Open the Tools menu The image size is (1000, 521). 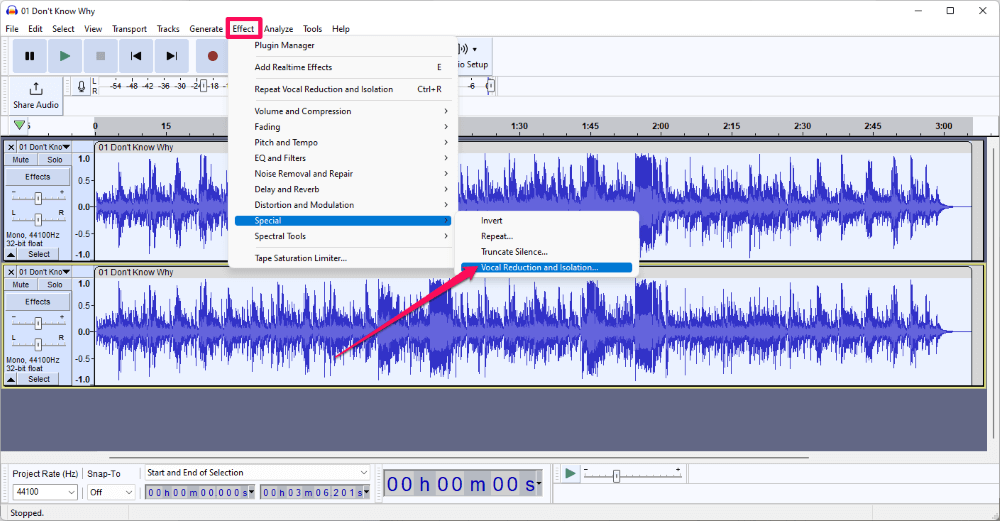(312, 29)
